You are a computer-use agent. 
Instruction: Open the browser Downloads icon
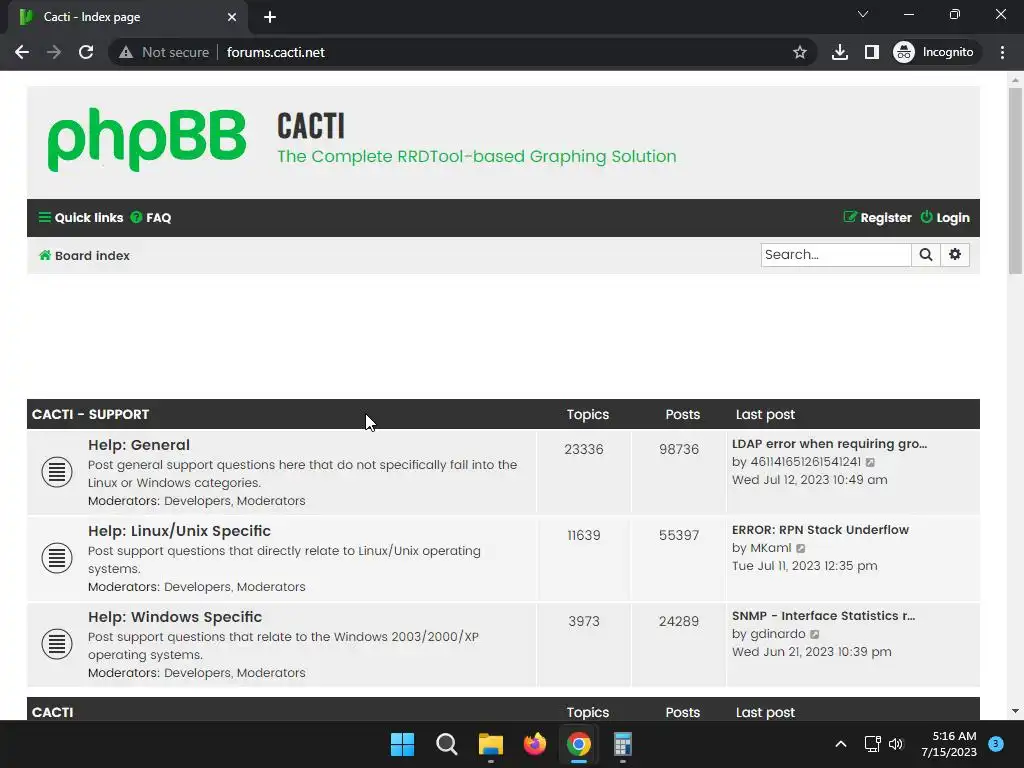[x=840, y=52]
